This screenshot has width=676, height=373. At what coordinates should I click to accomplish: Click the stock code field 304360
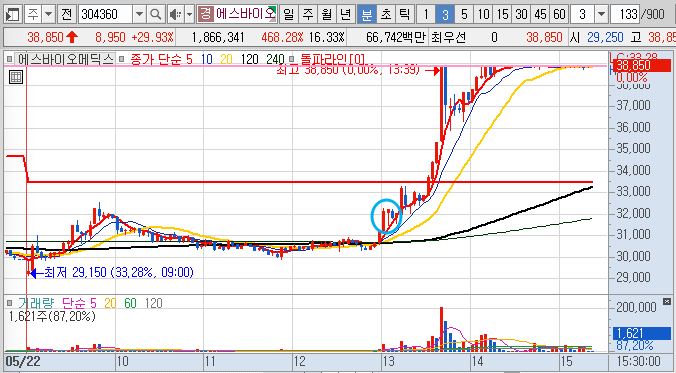(x=106, y=15)
